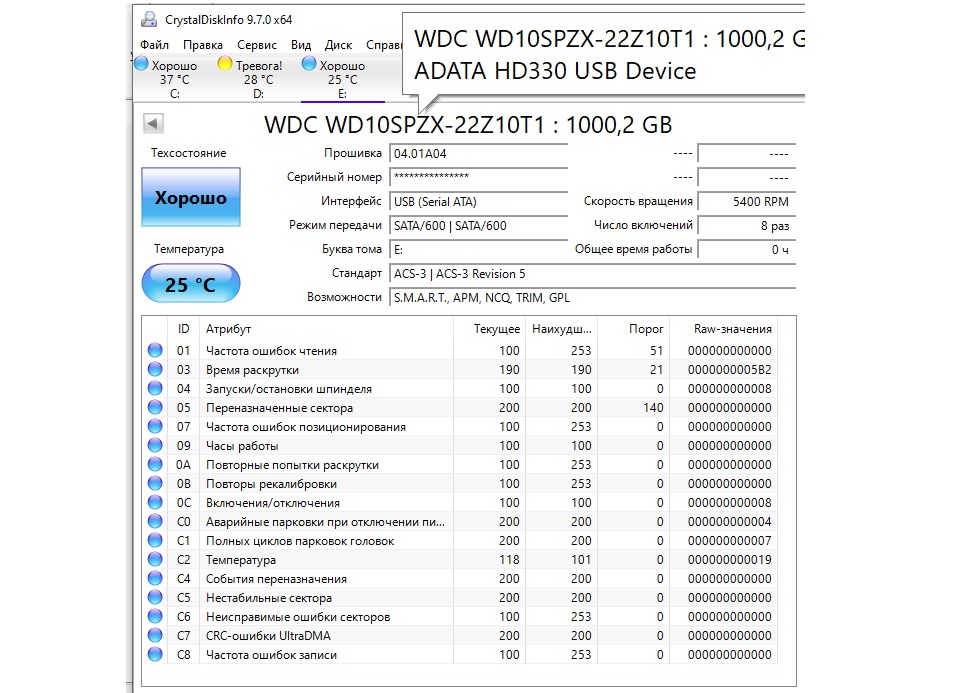Click status icon of attribute C2 row

[x=155, y=559]
